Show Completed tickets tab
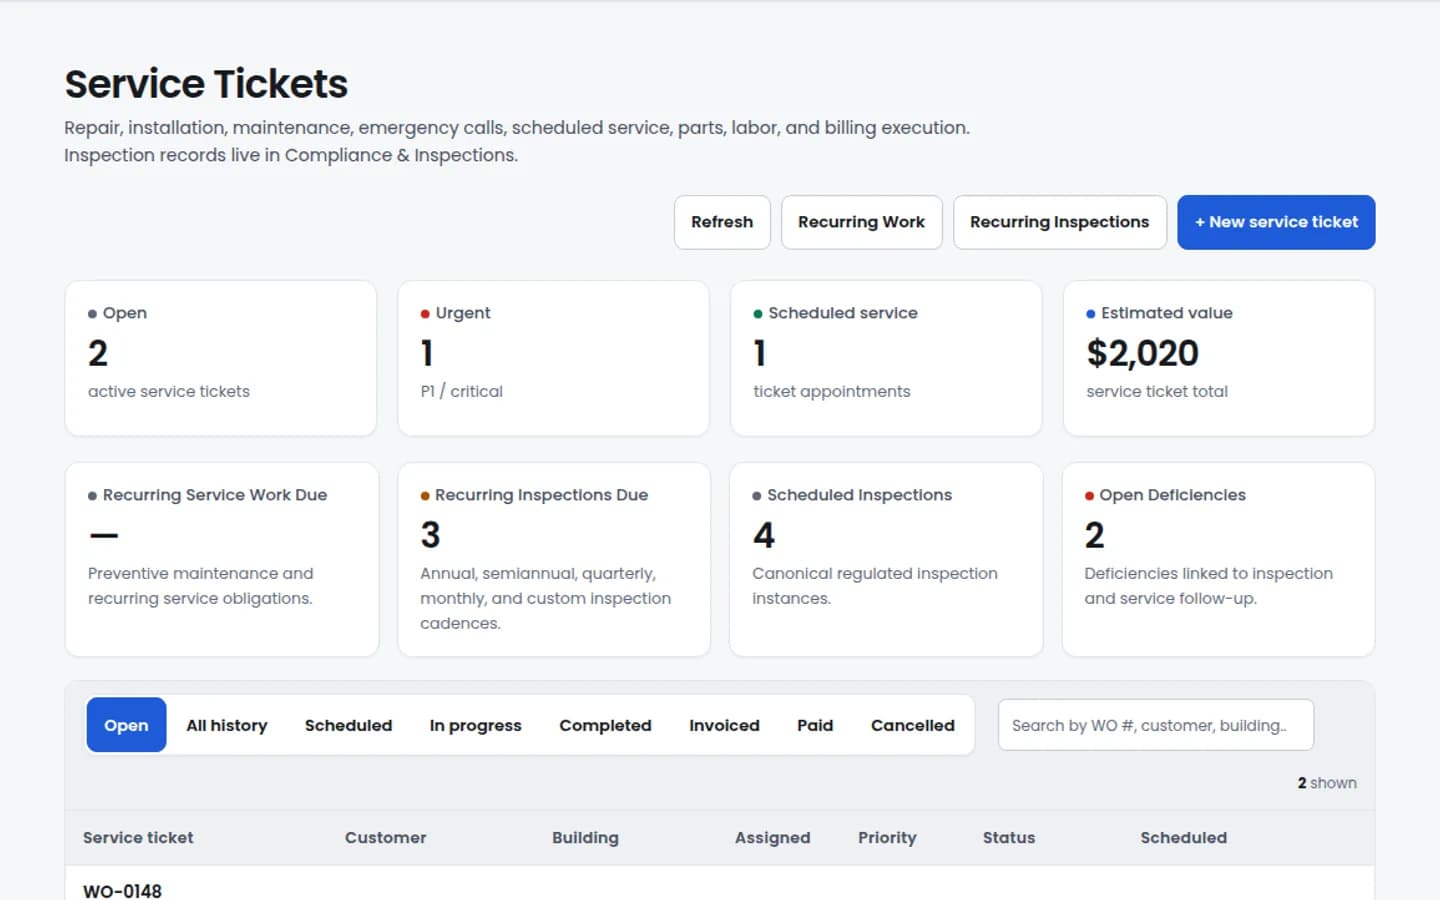The image size is (1440, 900). point(605,725)
